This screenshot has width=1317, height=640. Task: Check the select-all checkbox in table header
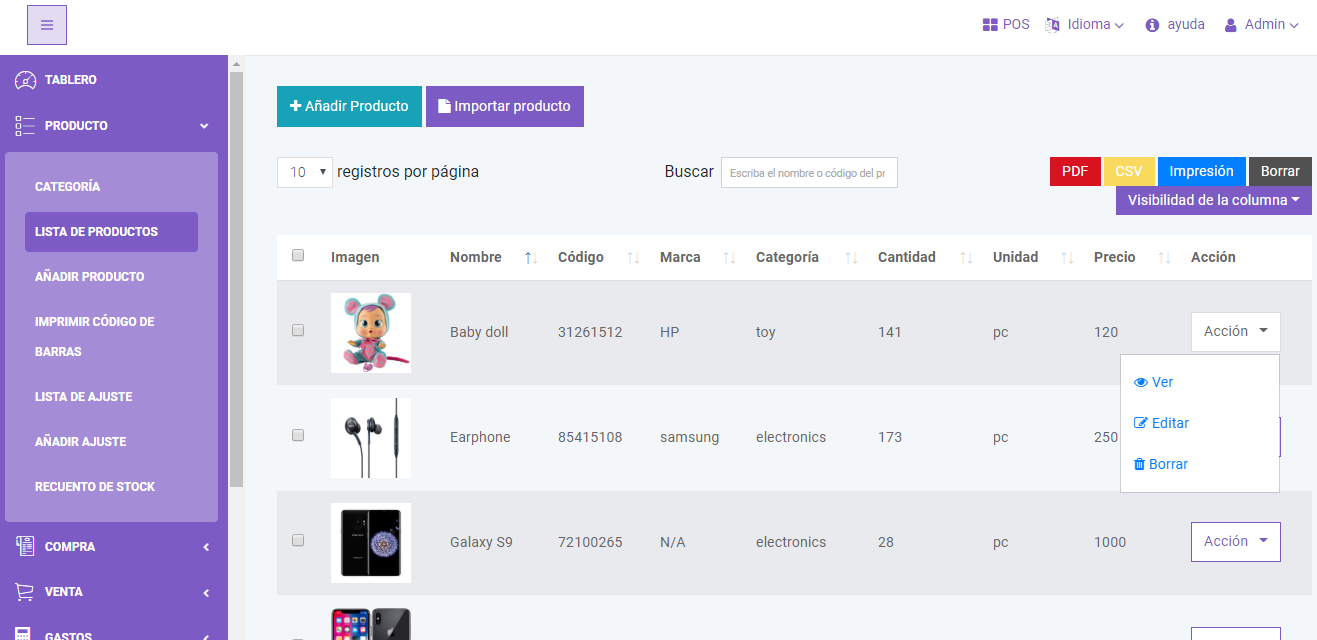[297, 255]
